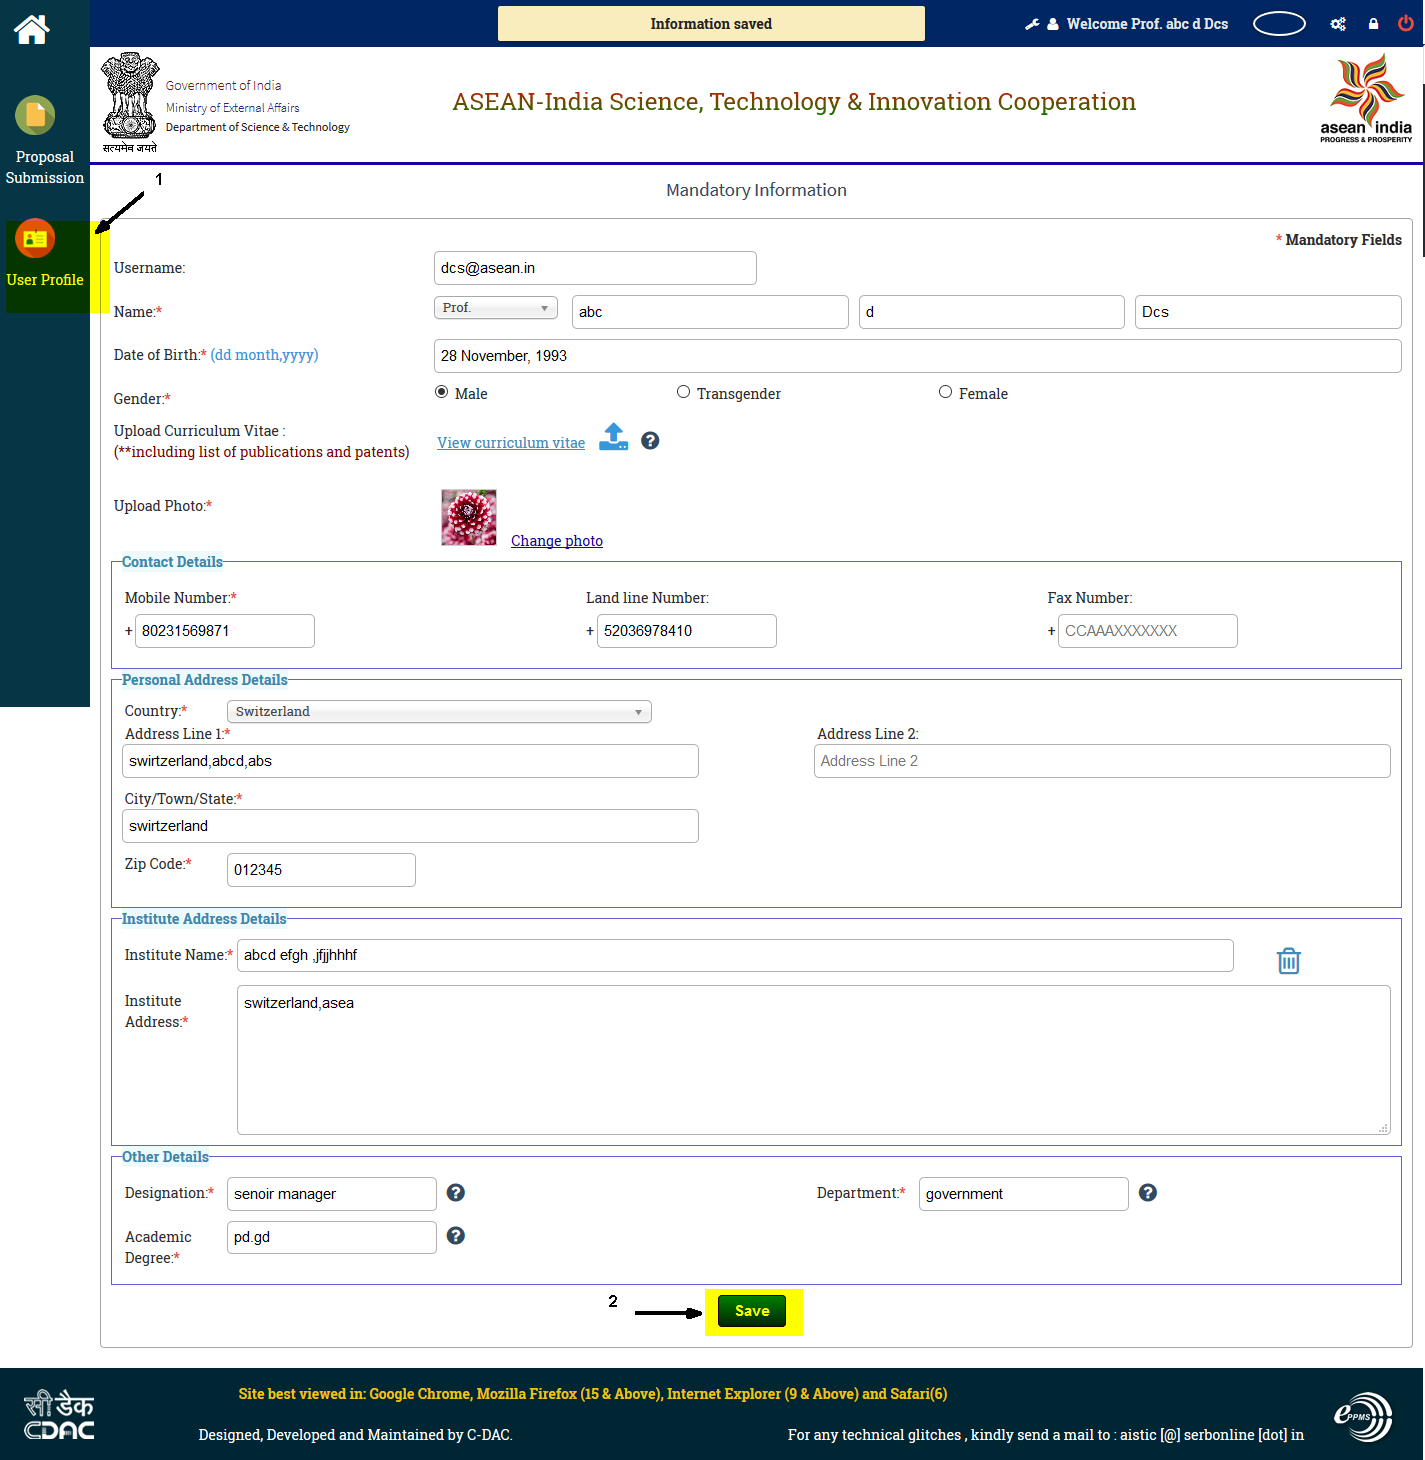This screenshot has height=1460, width=1425.
Task: Click the upload icon for curriculum vitae
Action: click(613, 438)
